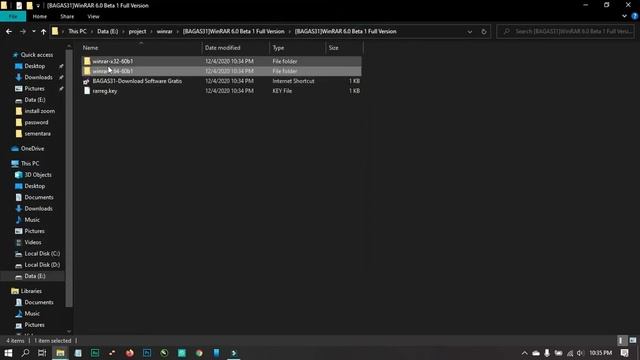This screenshot has width=640, height=360.
Task: Open pinned Downloads under Quick access
Action: point(38,77)
